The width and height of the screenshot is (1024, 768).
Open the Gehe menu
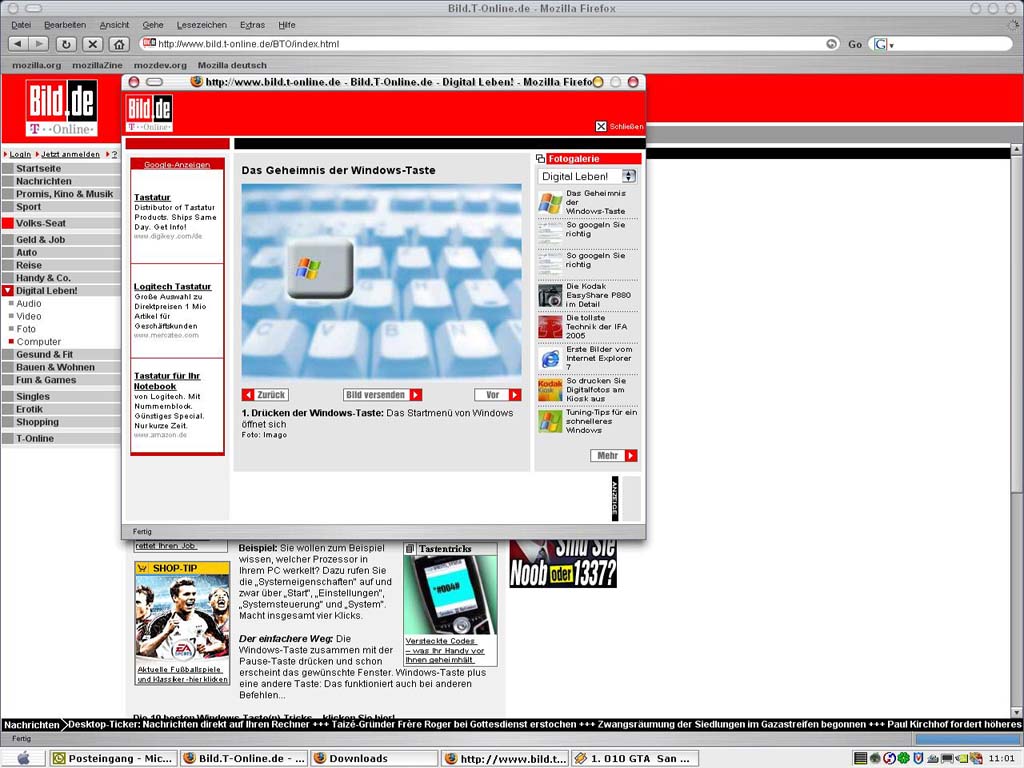click(153, 25)
